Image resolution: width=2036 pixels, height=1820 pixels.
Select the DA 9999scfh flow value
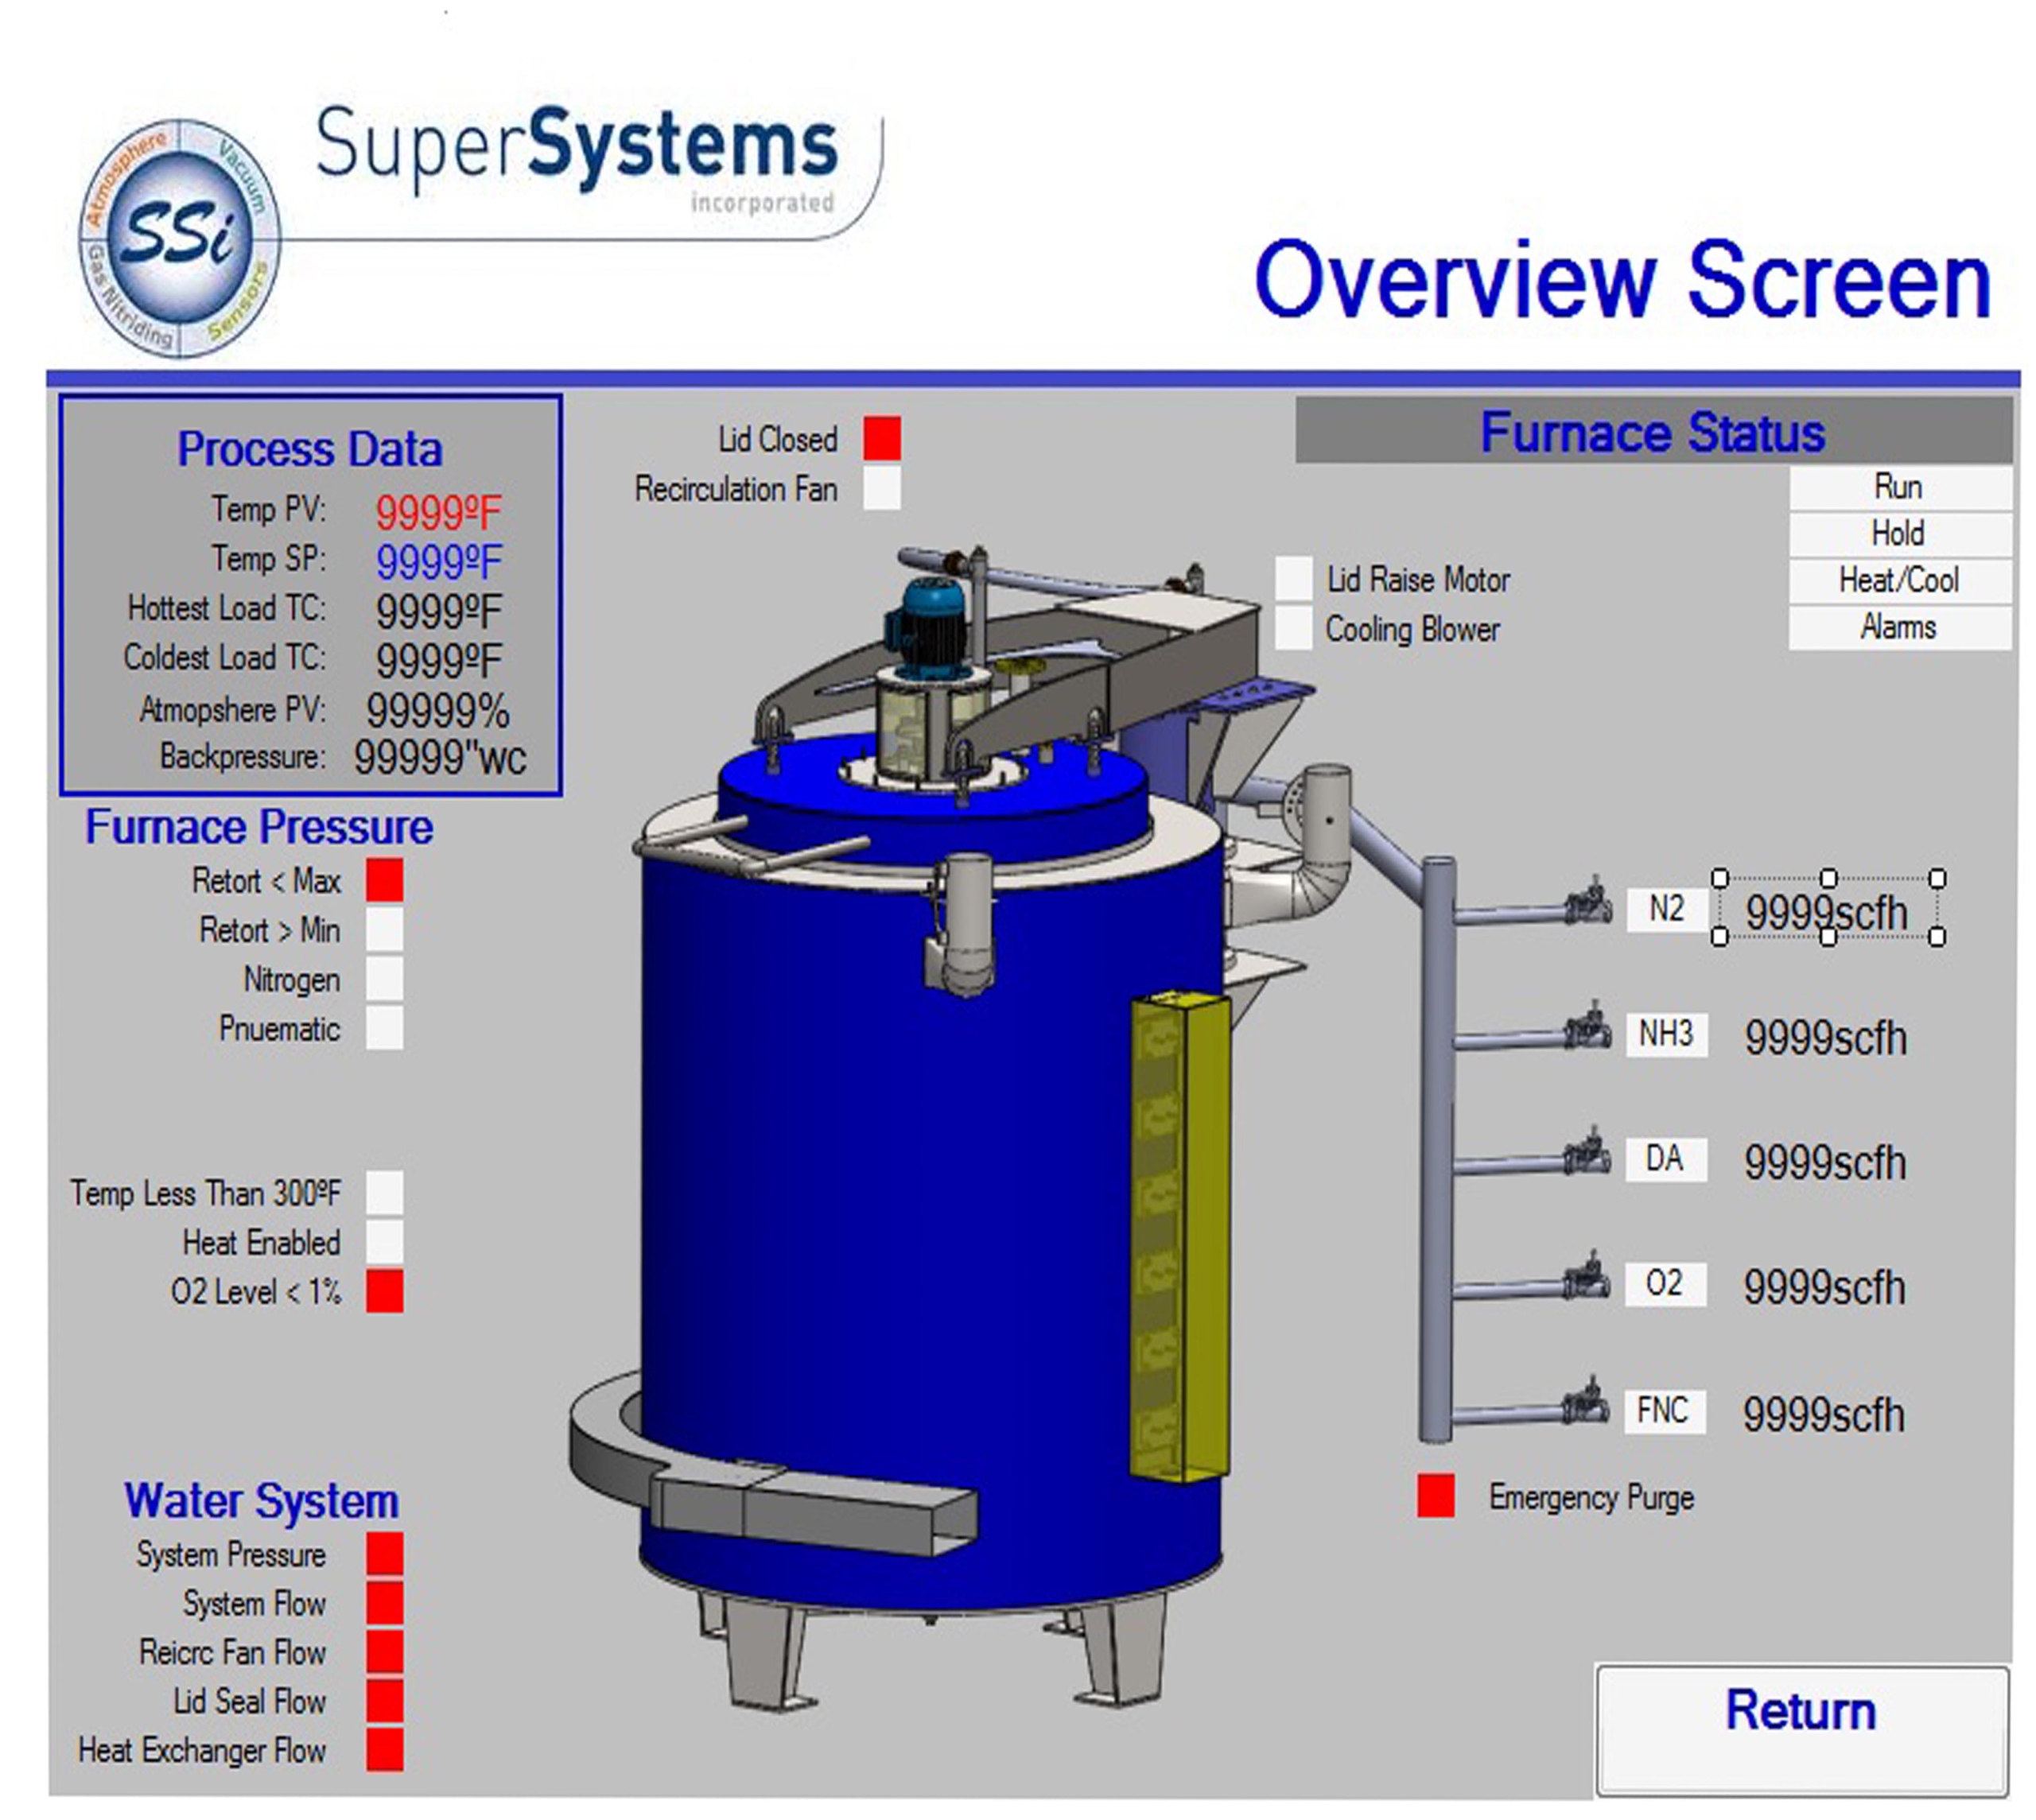tap(1826, 1163)
